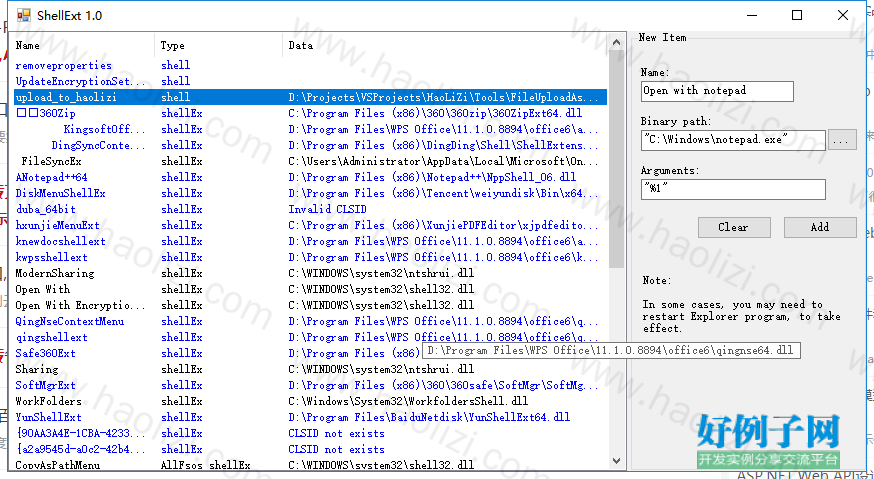Click the YunShellExt64.dll data path

pos(429,417)
